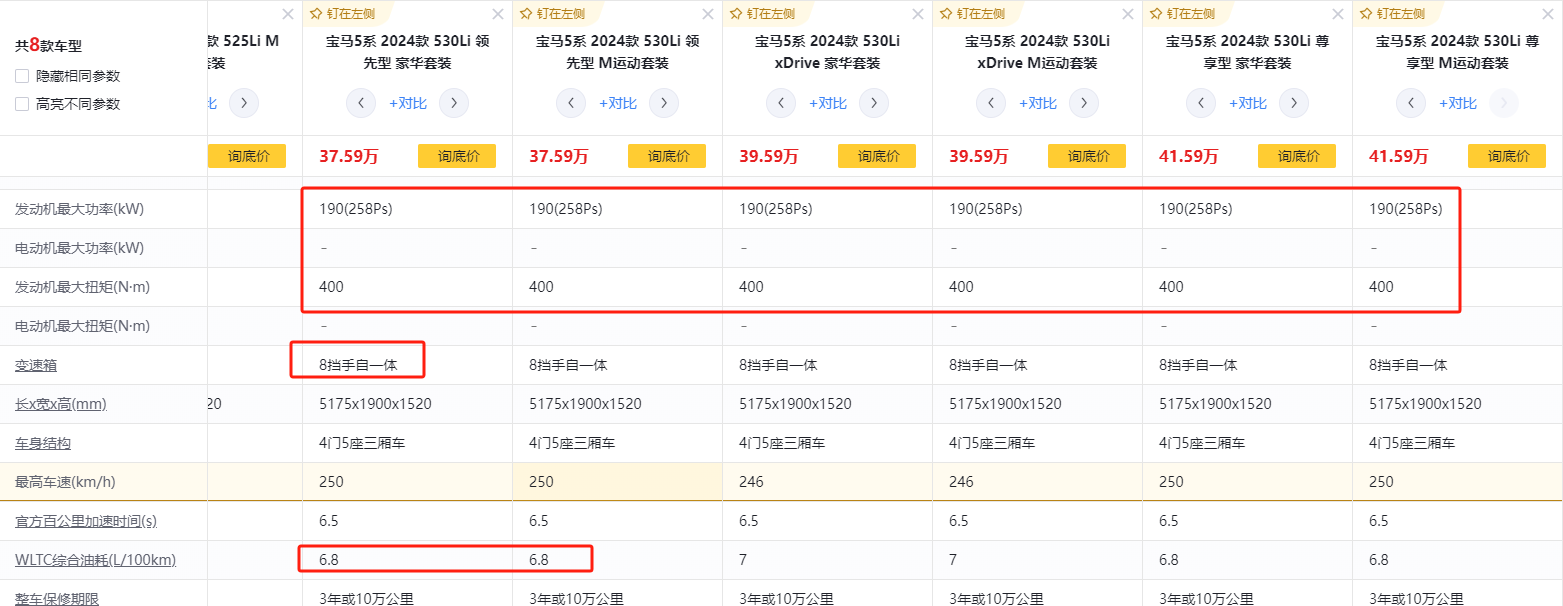Pin 530Li xDrive M运动套装 to the left
1563x606 pixels.
click(972, 13)
